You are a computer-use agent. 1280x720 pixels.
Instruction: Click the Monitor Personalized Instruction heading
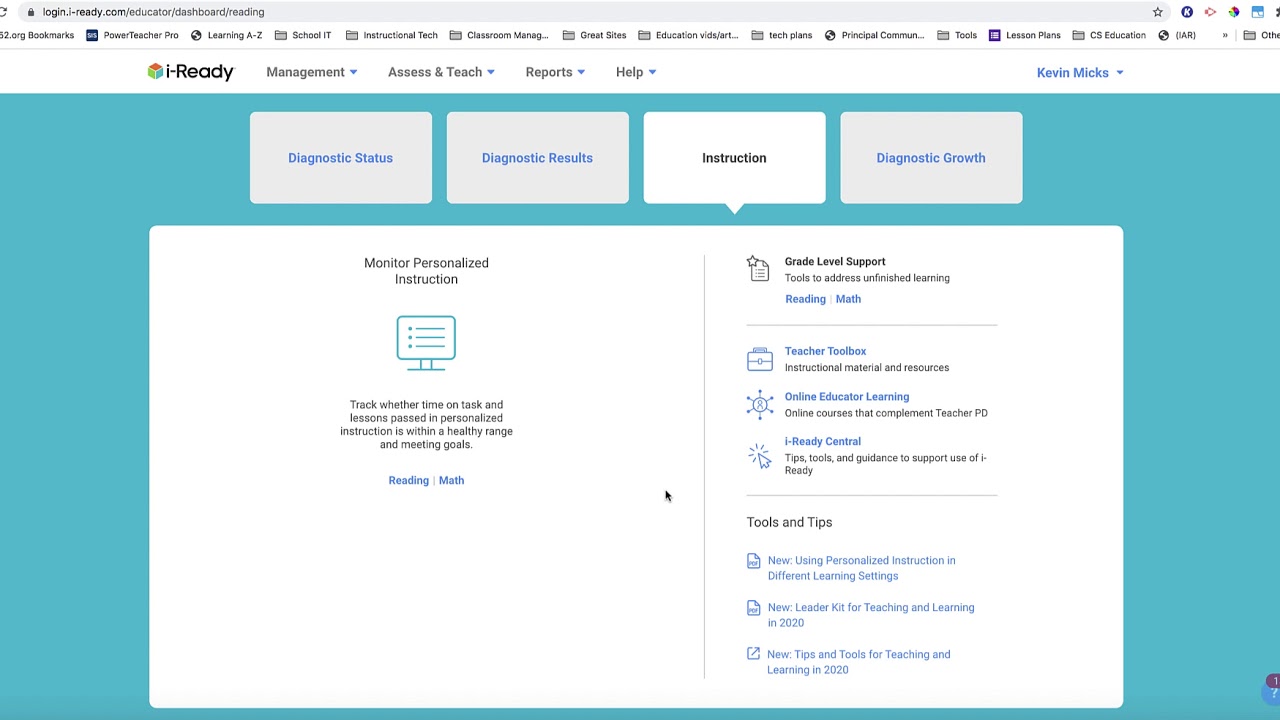(x=426, y=271)
